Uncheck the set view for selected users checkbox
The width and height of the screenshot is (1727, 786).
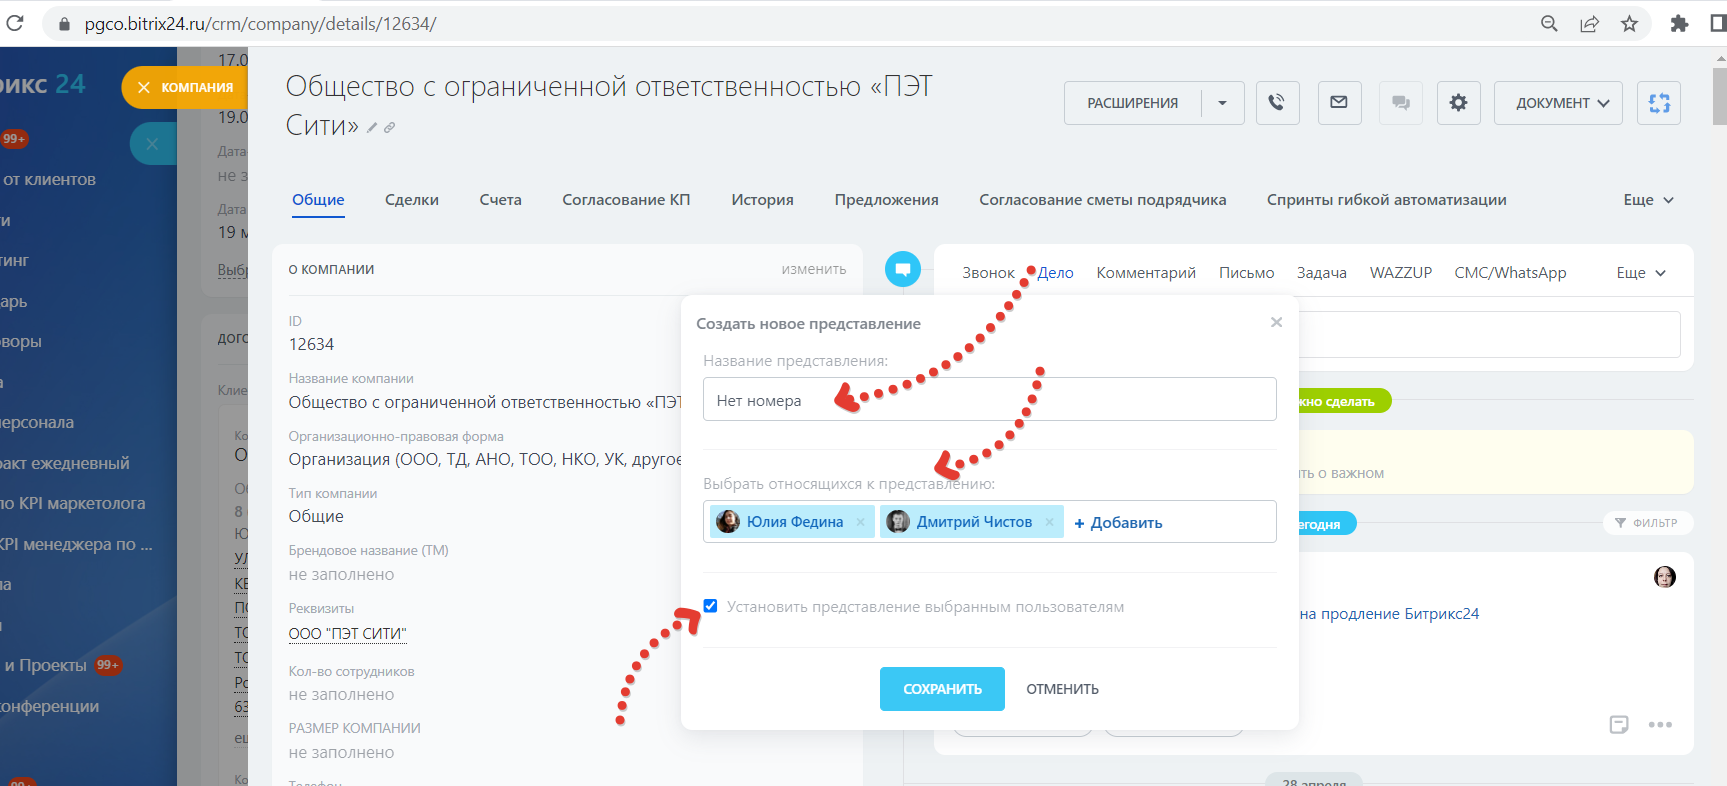pos(710,606)
